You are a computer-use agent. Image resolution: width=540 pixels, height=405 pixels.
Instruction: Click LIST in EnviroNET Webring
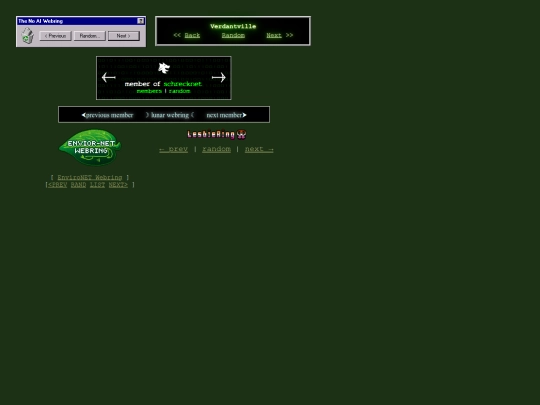[97, 185]
